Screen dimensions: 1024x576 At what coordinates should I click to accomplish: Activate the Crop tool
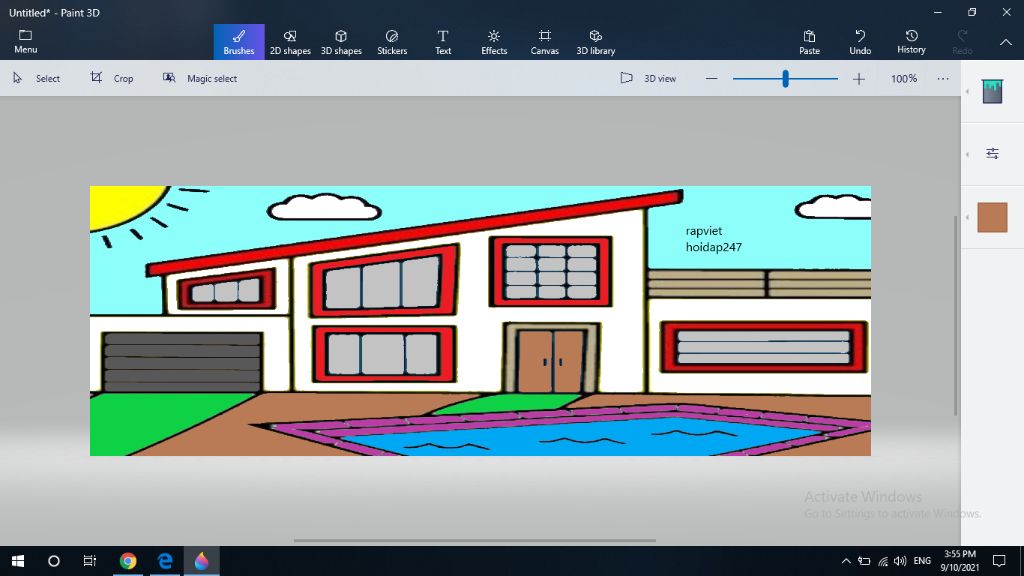tap(112, 78)
